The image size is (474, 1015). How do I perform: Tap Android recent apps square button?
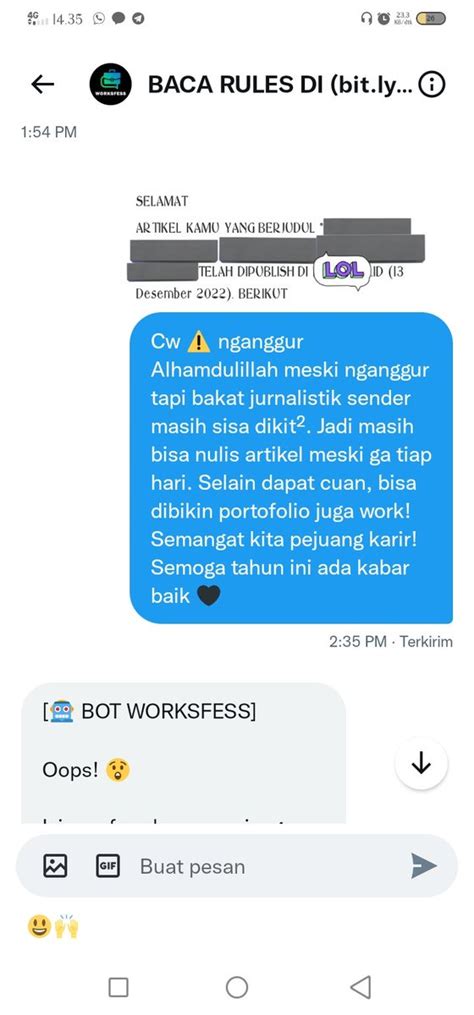(x=118, y=987)
